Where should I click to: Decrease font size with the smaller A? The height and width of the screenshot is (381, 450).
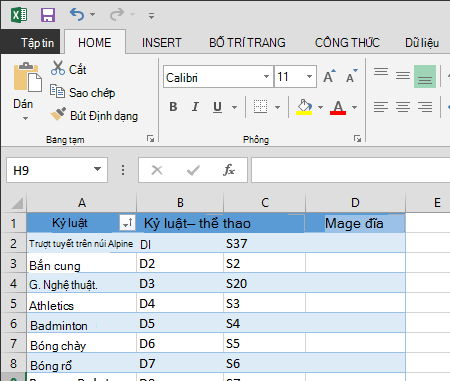click(x=351, y=76)
